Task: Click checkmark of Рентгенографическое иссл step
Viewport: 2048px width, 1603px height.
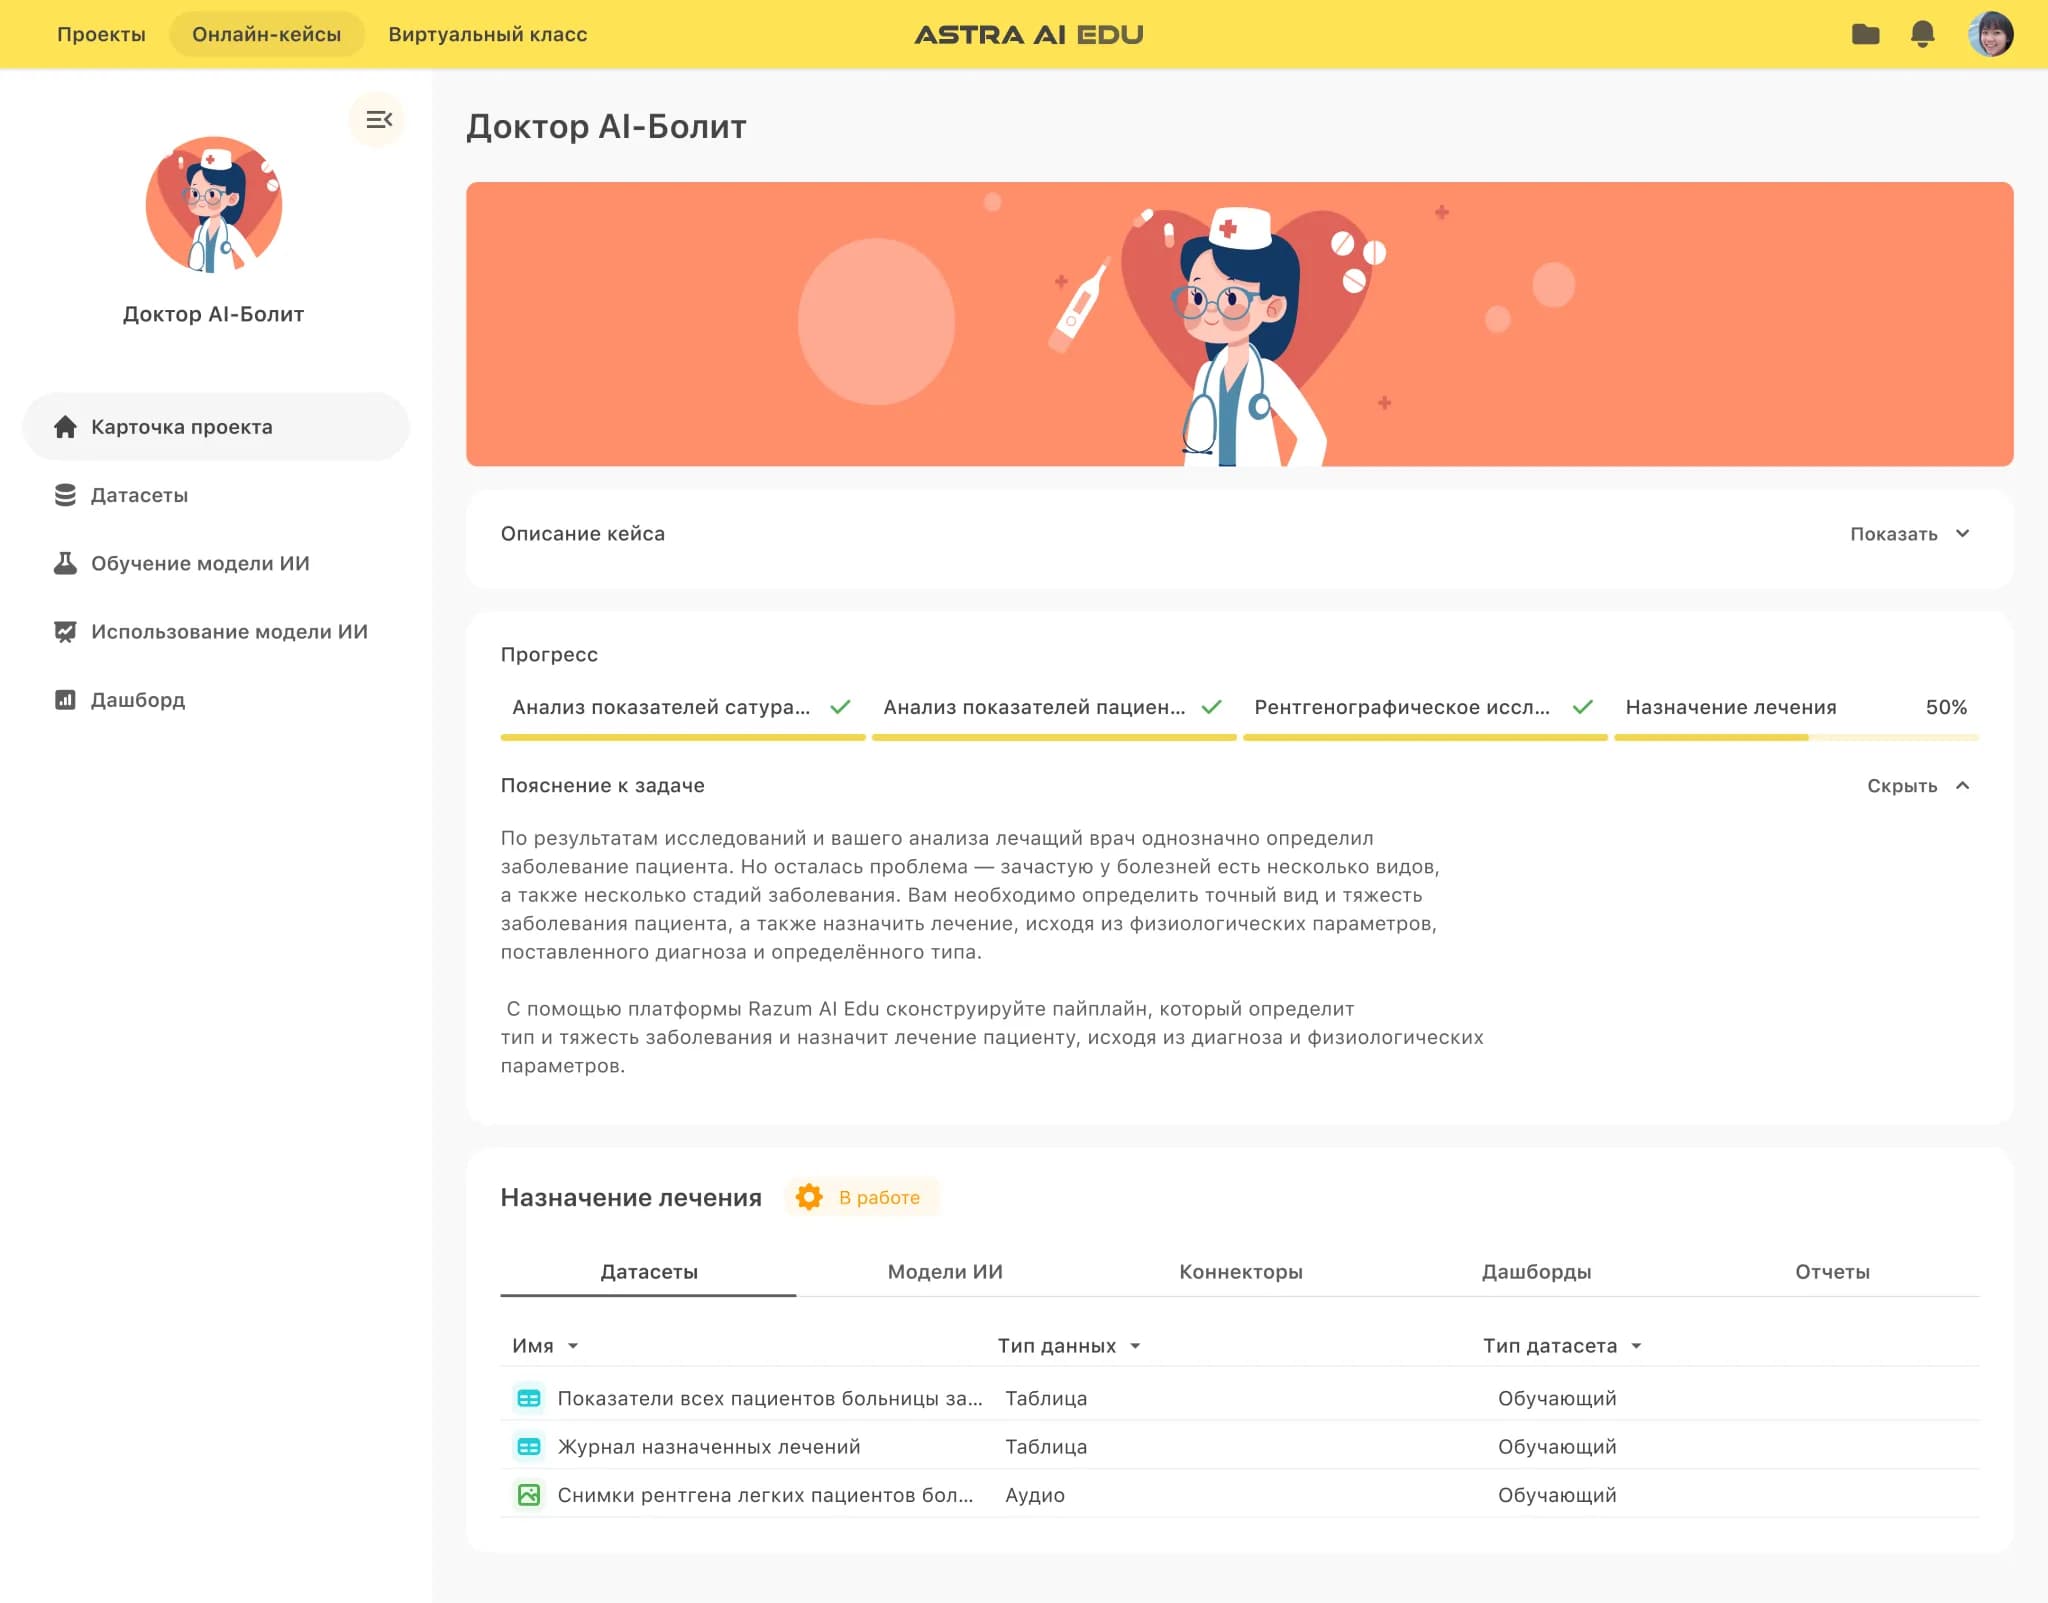Action: [1582, 707]
